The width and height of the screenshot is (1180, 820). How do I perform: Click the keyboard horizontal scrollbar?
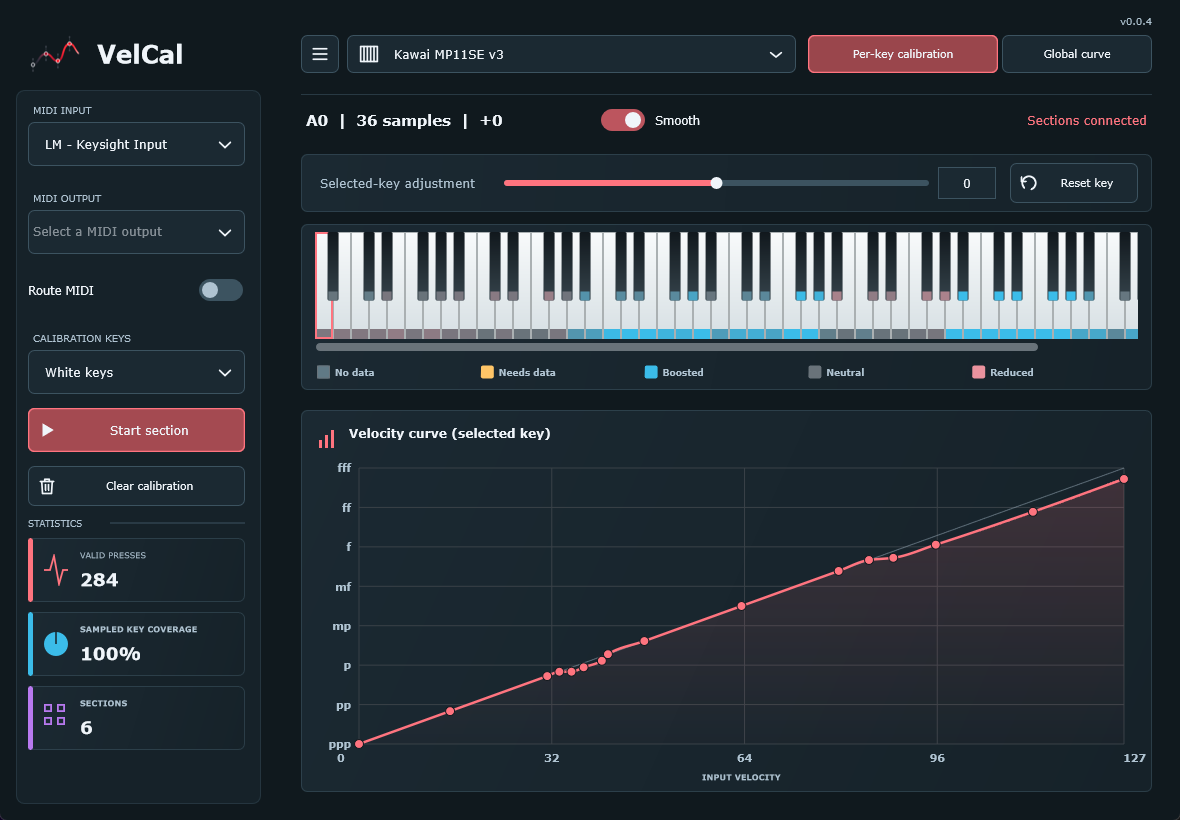[x=677, y=348]
